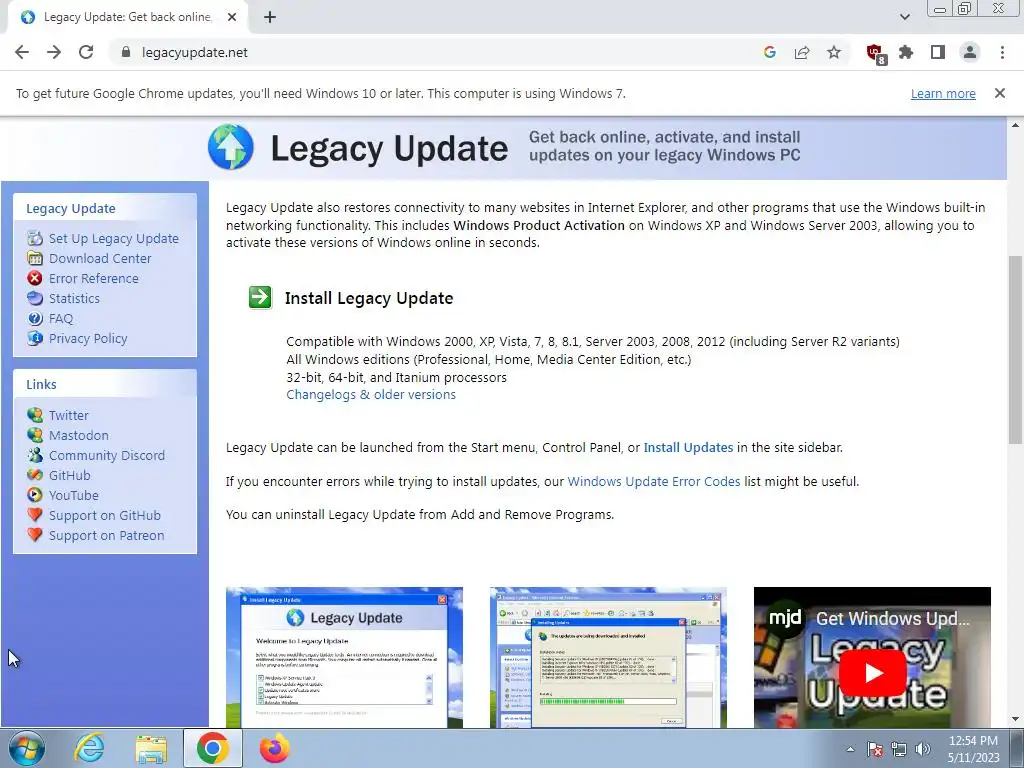
Task: Show hidden tray icons arrow
Action: pyautogui.click(x=850, y=749)
